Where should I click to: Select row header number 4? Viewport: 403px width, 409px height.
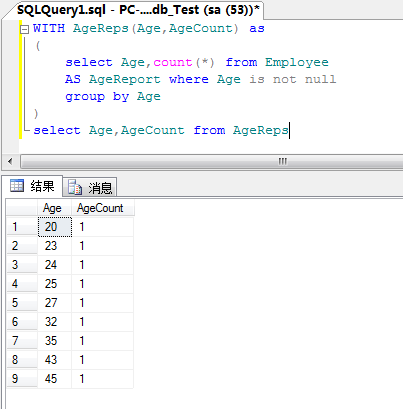(22, 284)
